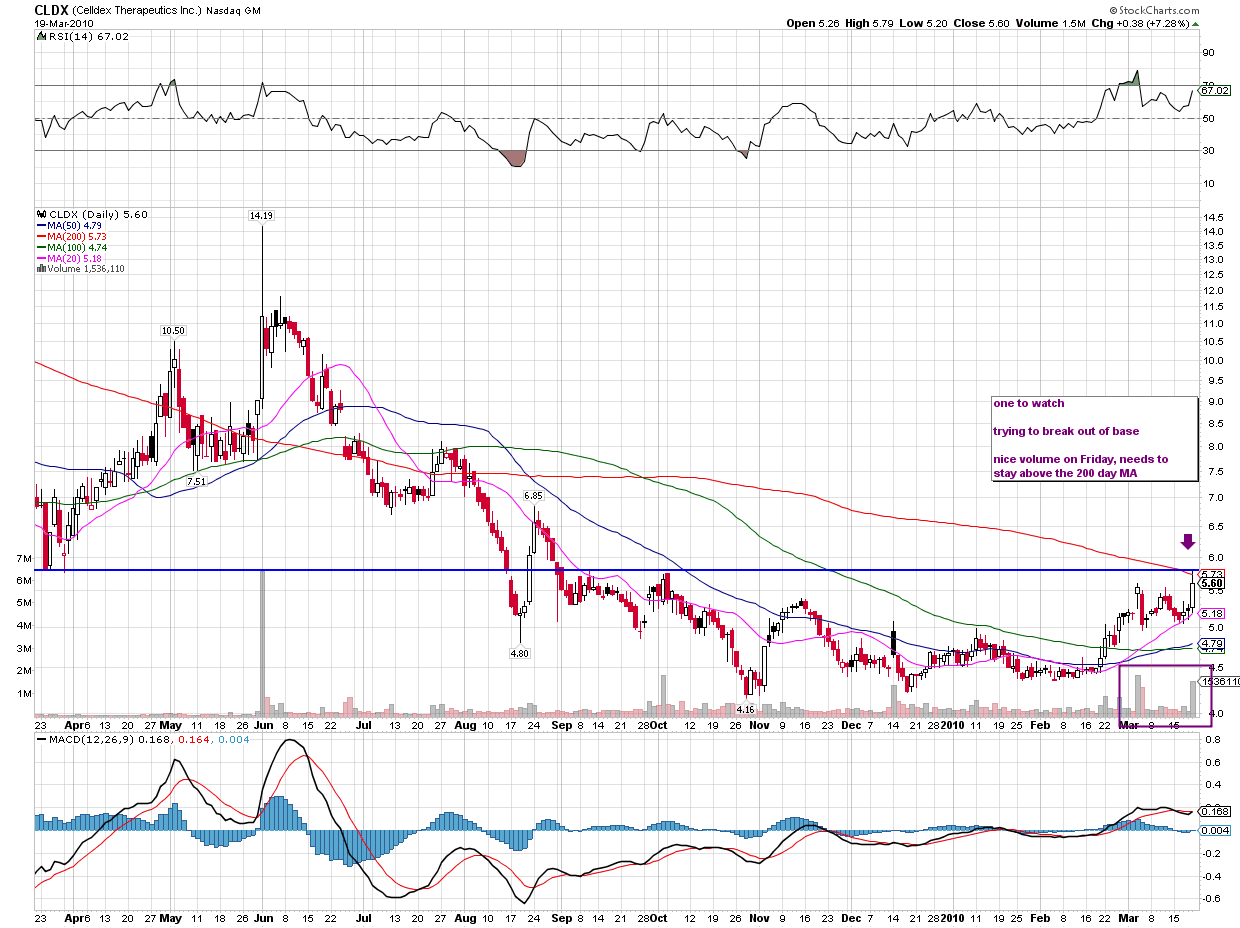Click the purple down arrow annotation
The height and width of the screenshot is (928, 1240).
point(1187,542)
